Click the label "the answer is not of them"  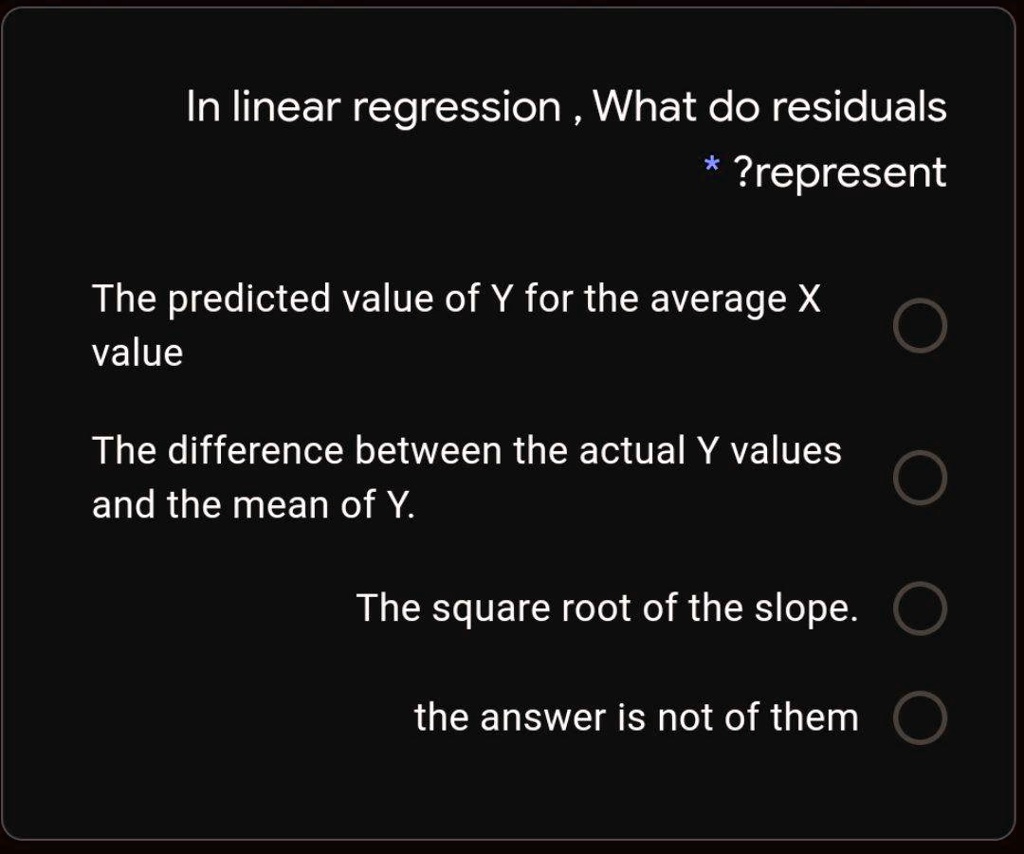(634, 716)
